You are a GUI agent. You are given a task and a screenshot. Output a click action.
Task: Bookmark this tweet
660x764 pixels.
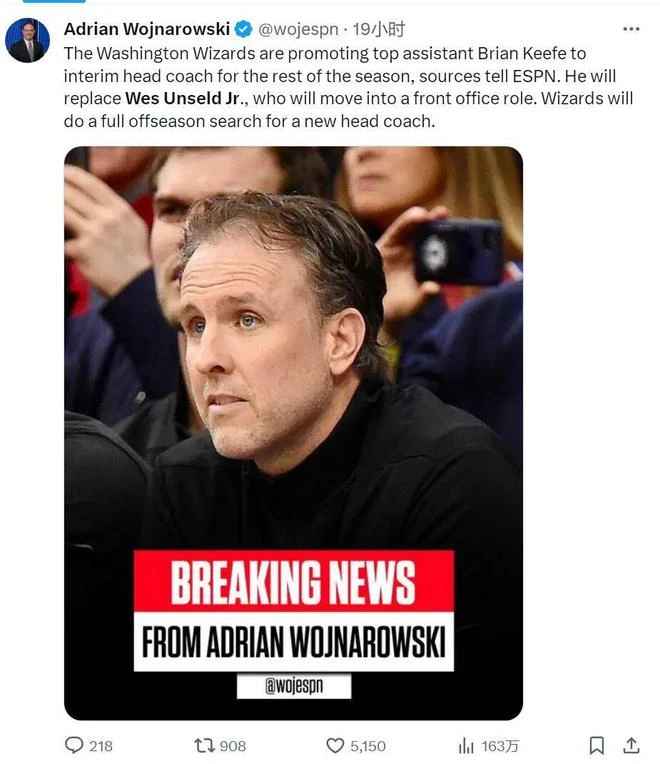[x=597, y=745]
